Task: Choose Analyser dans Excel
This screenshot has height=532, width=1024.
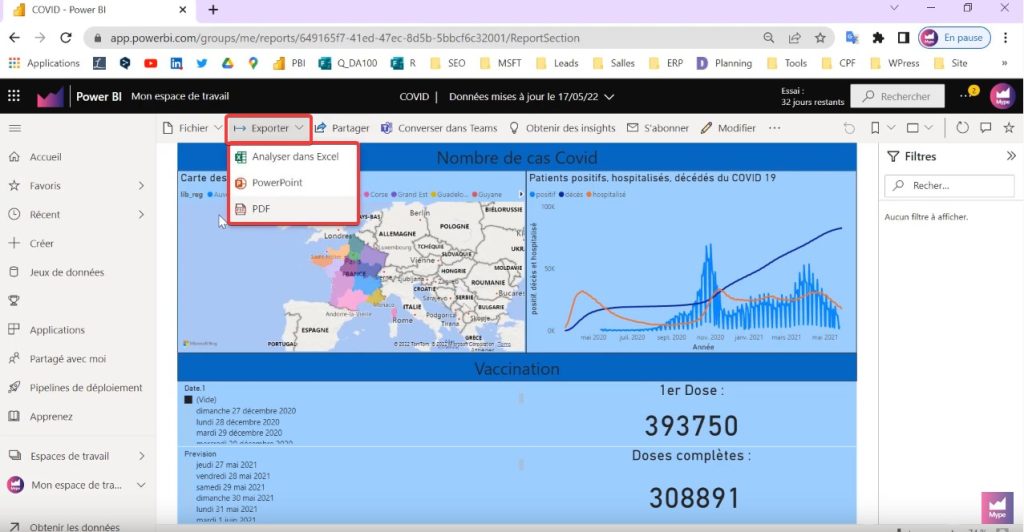Action: 295,156
